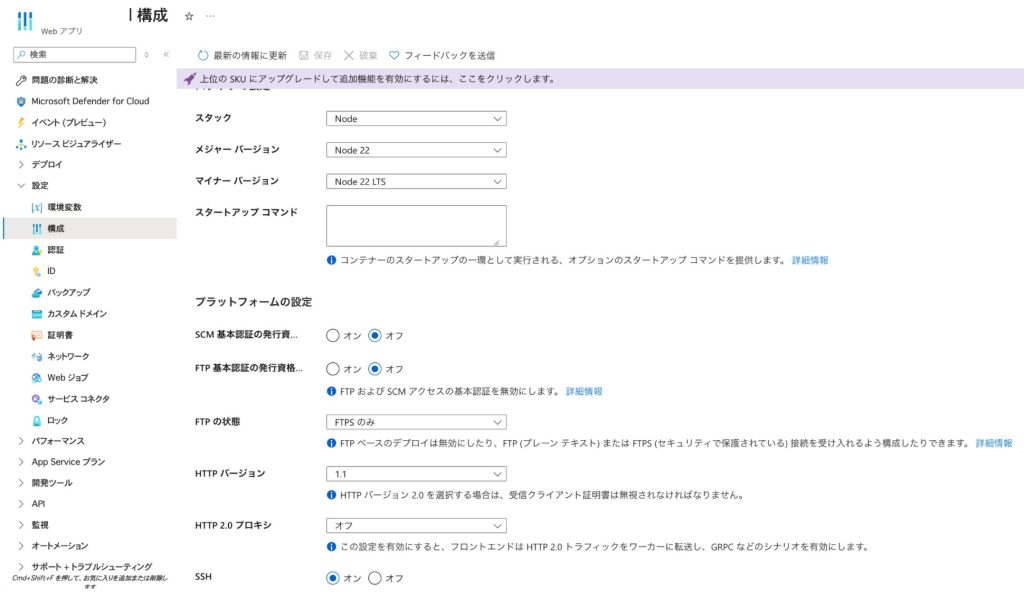Click the refresh icon labeled 最新の情報に更新

pyautogui.click(x=203, y=55)
